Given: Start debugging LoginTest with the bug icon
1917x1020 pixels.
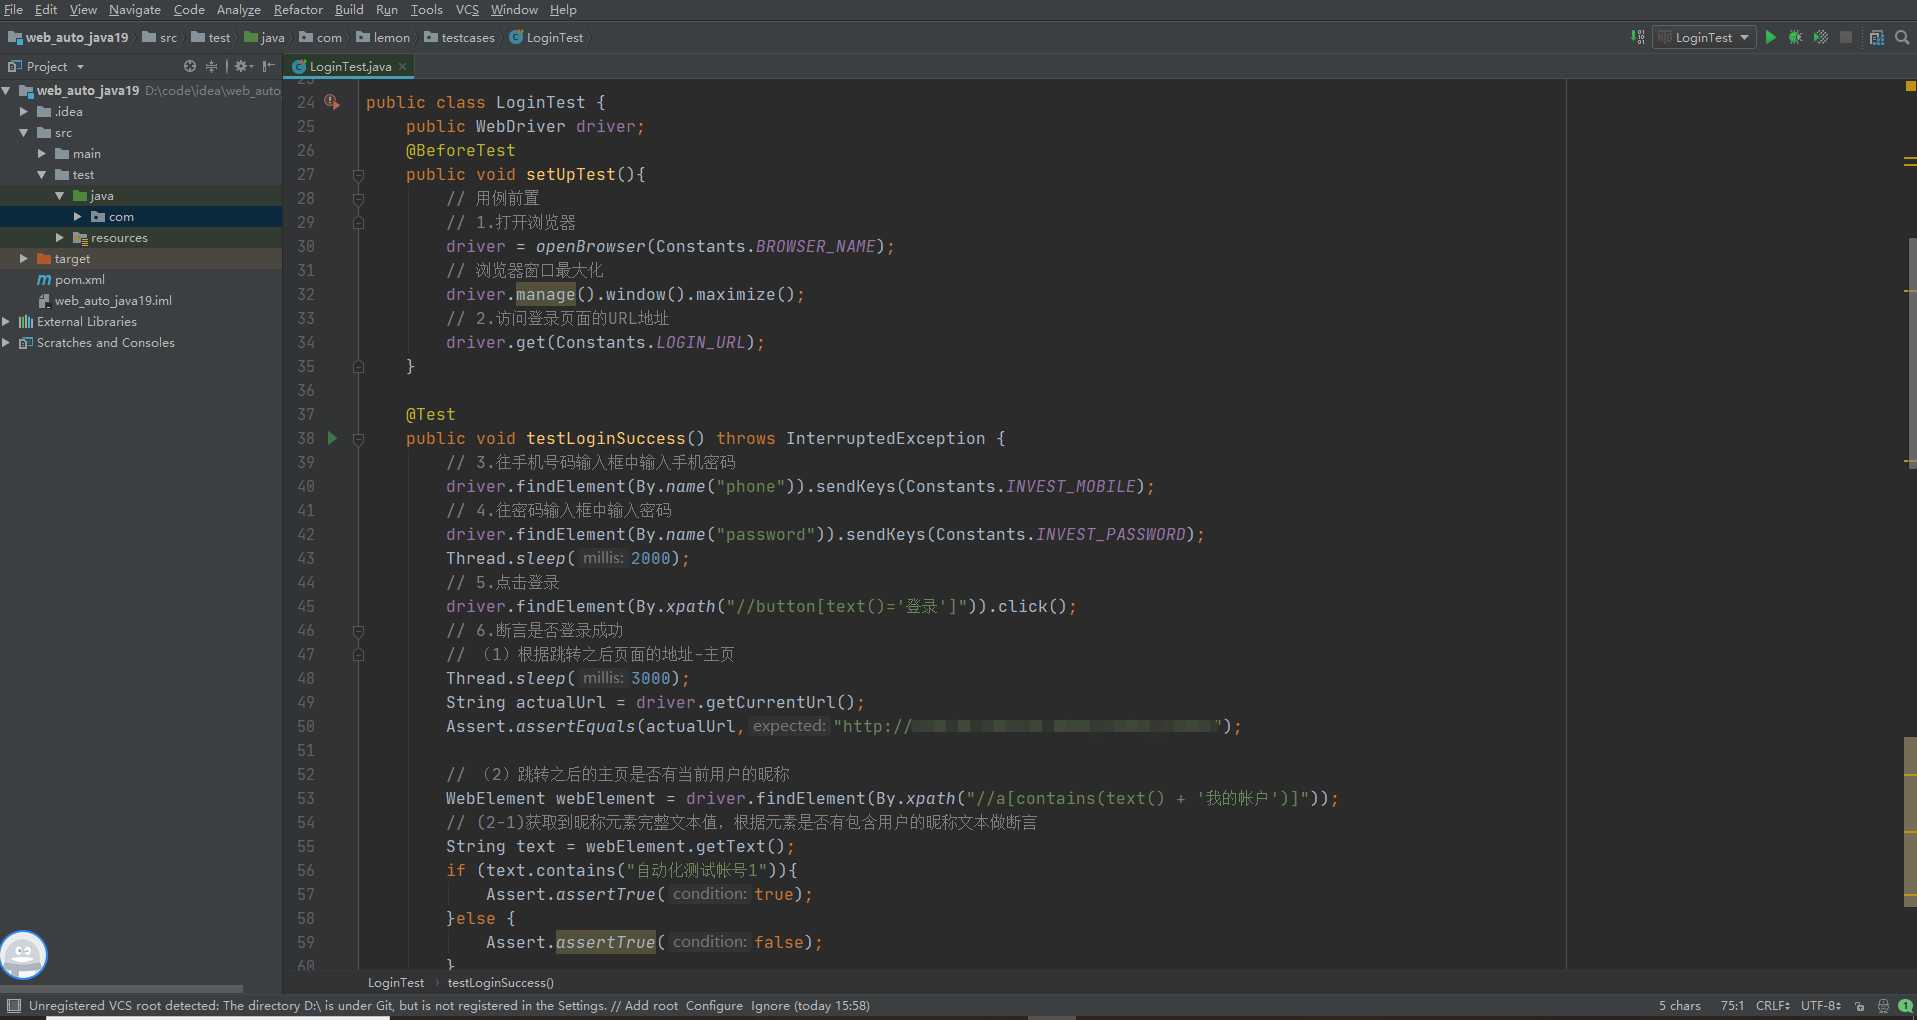Looking at the screenshot, I should tap(1796, 37).
